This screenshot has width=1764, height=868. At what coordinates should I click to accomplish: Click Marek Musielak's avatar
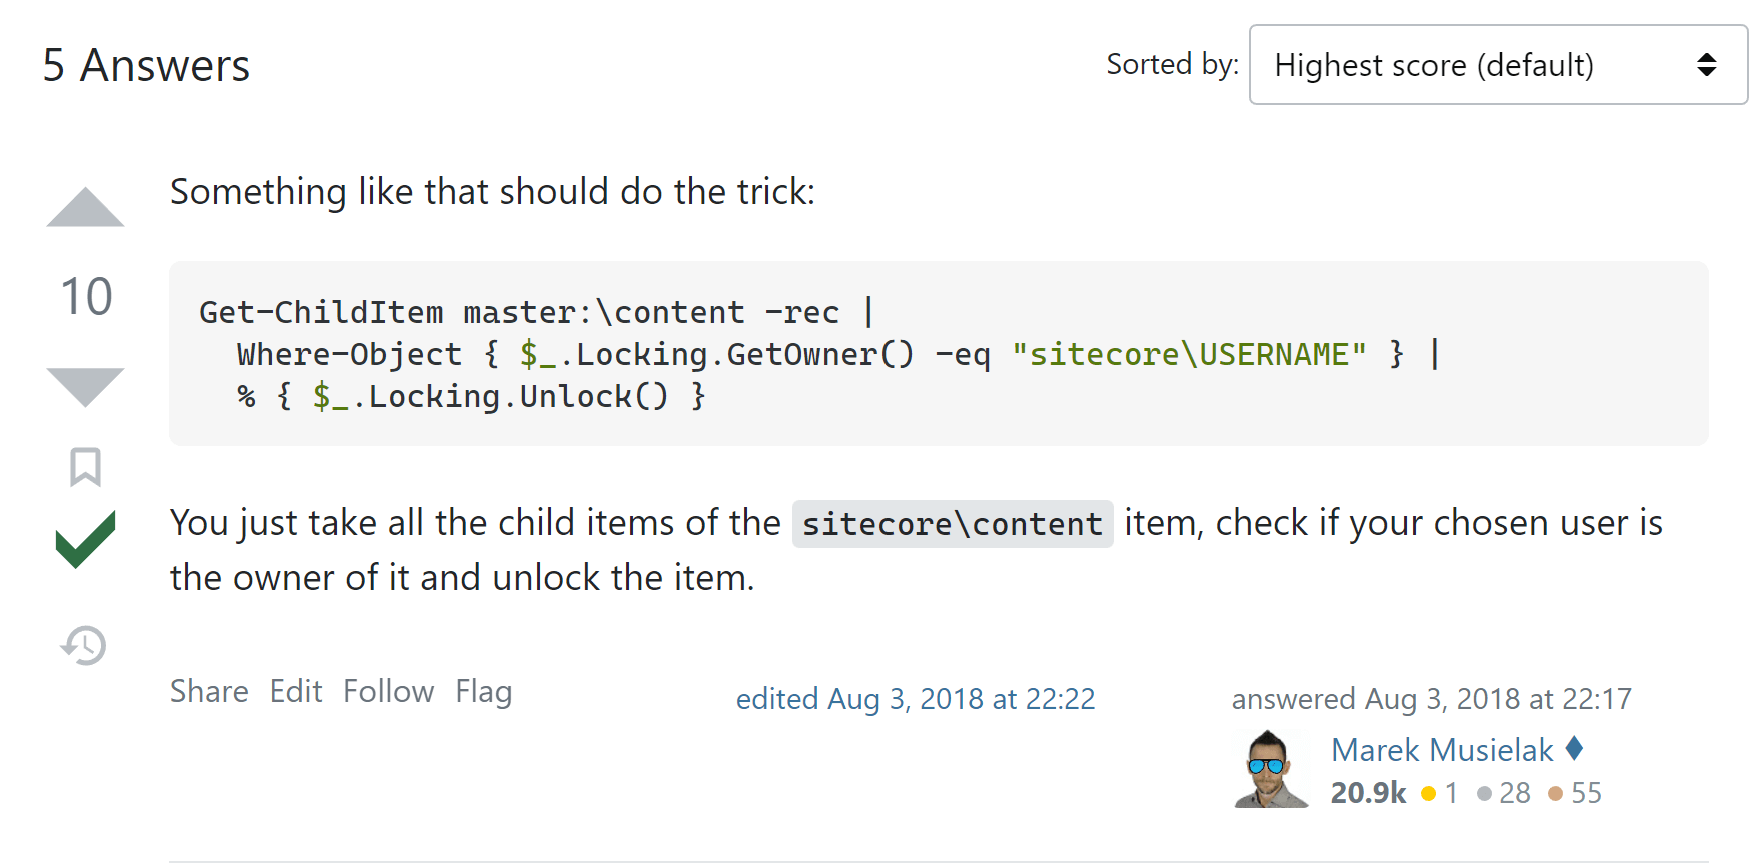tap(1270, 768)
